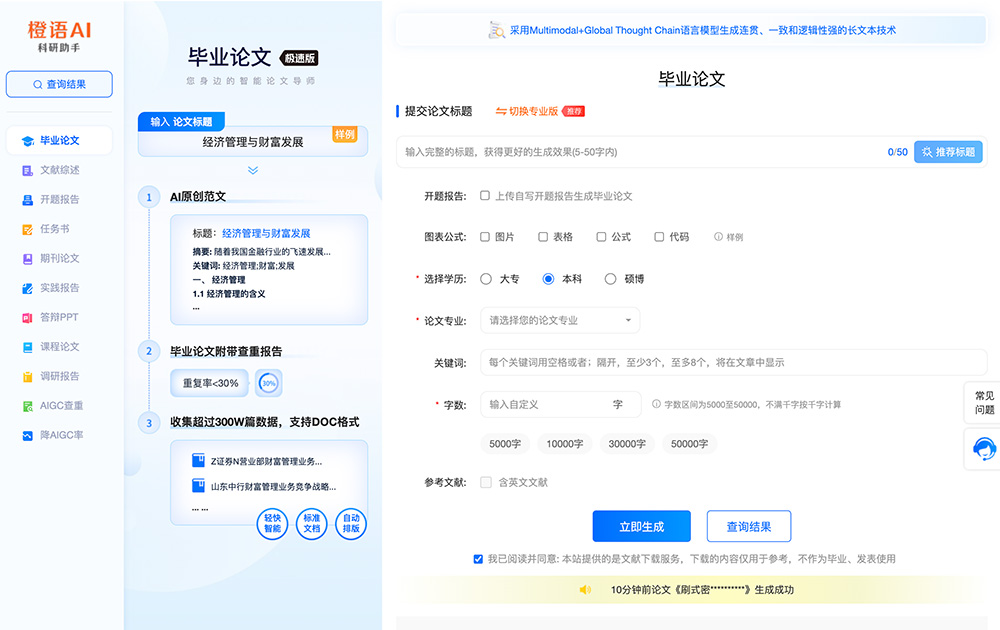The image size is (1000, 630).
Task: Click the 课程论文 sidebar icon
Action: 27,347
